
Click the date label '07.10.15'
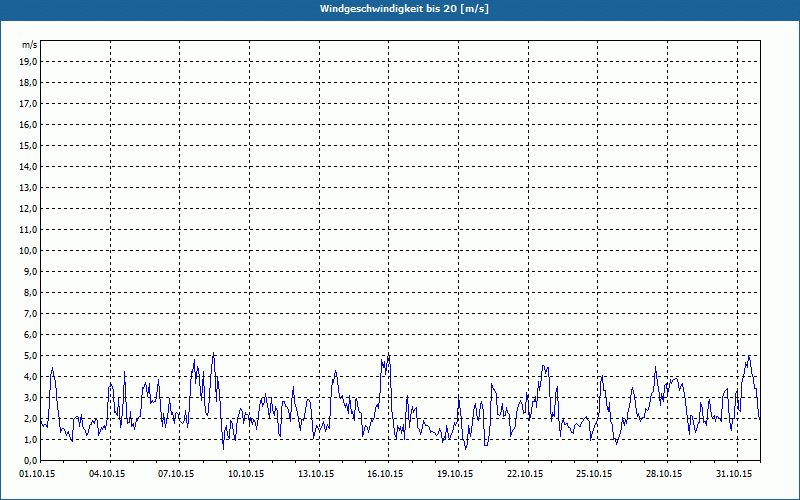(x=176, y=474)
